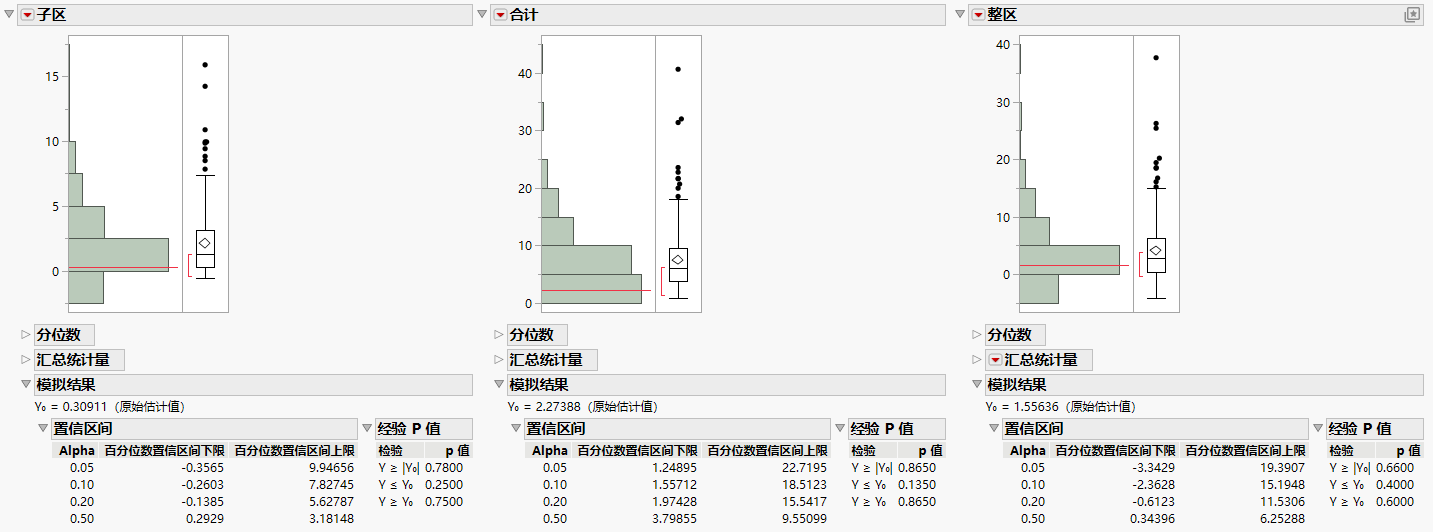Collapse the 合计 distribution report
Screen dimensions: 1433x532
483,15
